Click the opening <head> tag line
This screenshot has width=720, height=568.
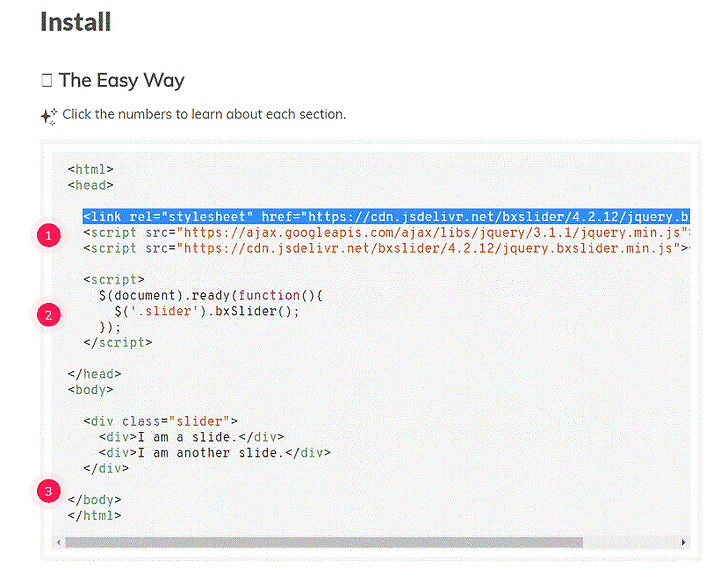pyautogui.click(x=90, y=185)
